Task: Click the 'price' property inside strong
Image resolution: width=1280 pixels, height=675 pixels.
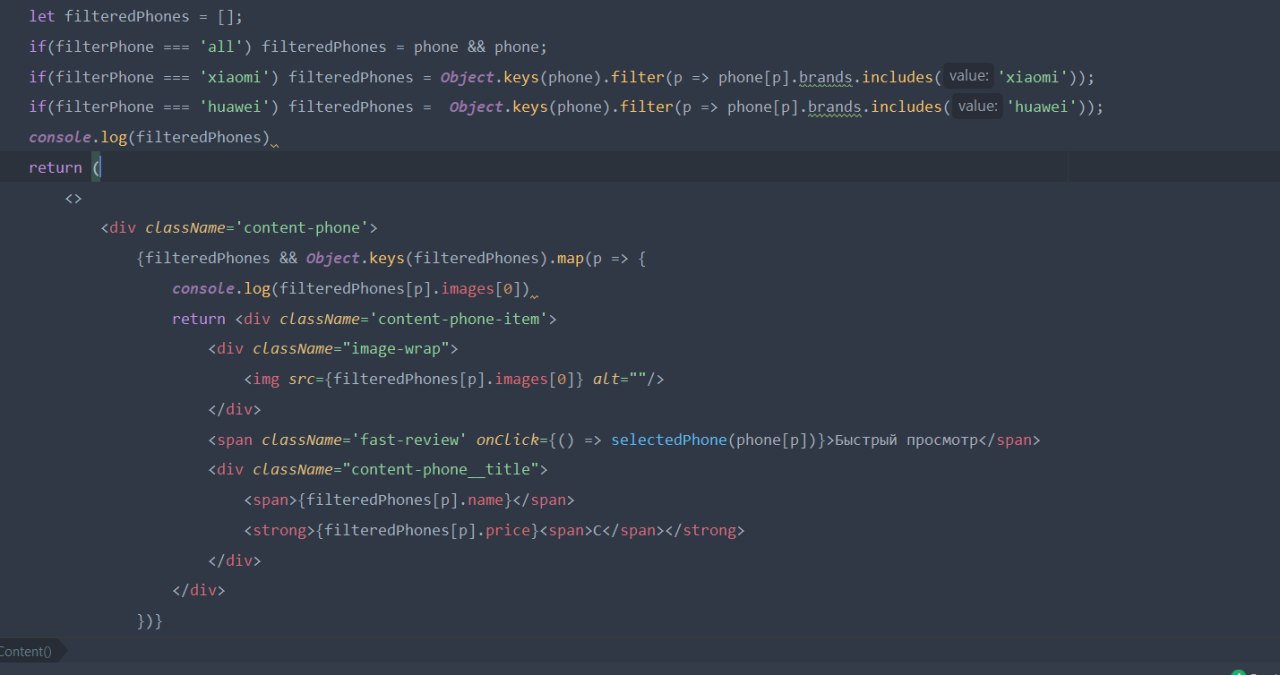Action: pos(507,530)
